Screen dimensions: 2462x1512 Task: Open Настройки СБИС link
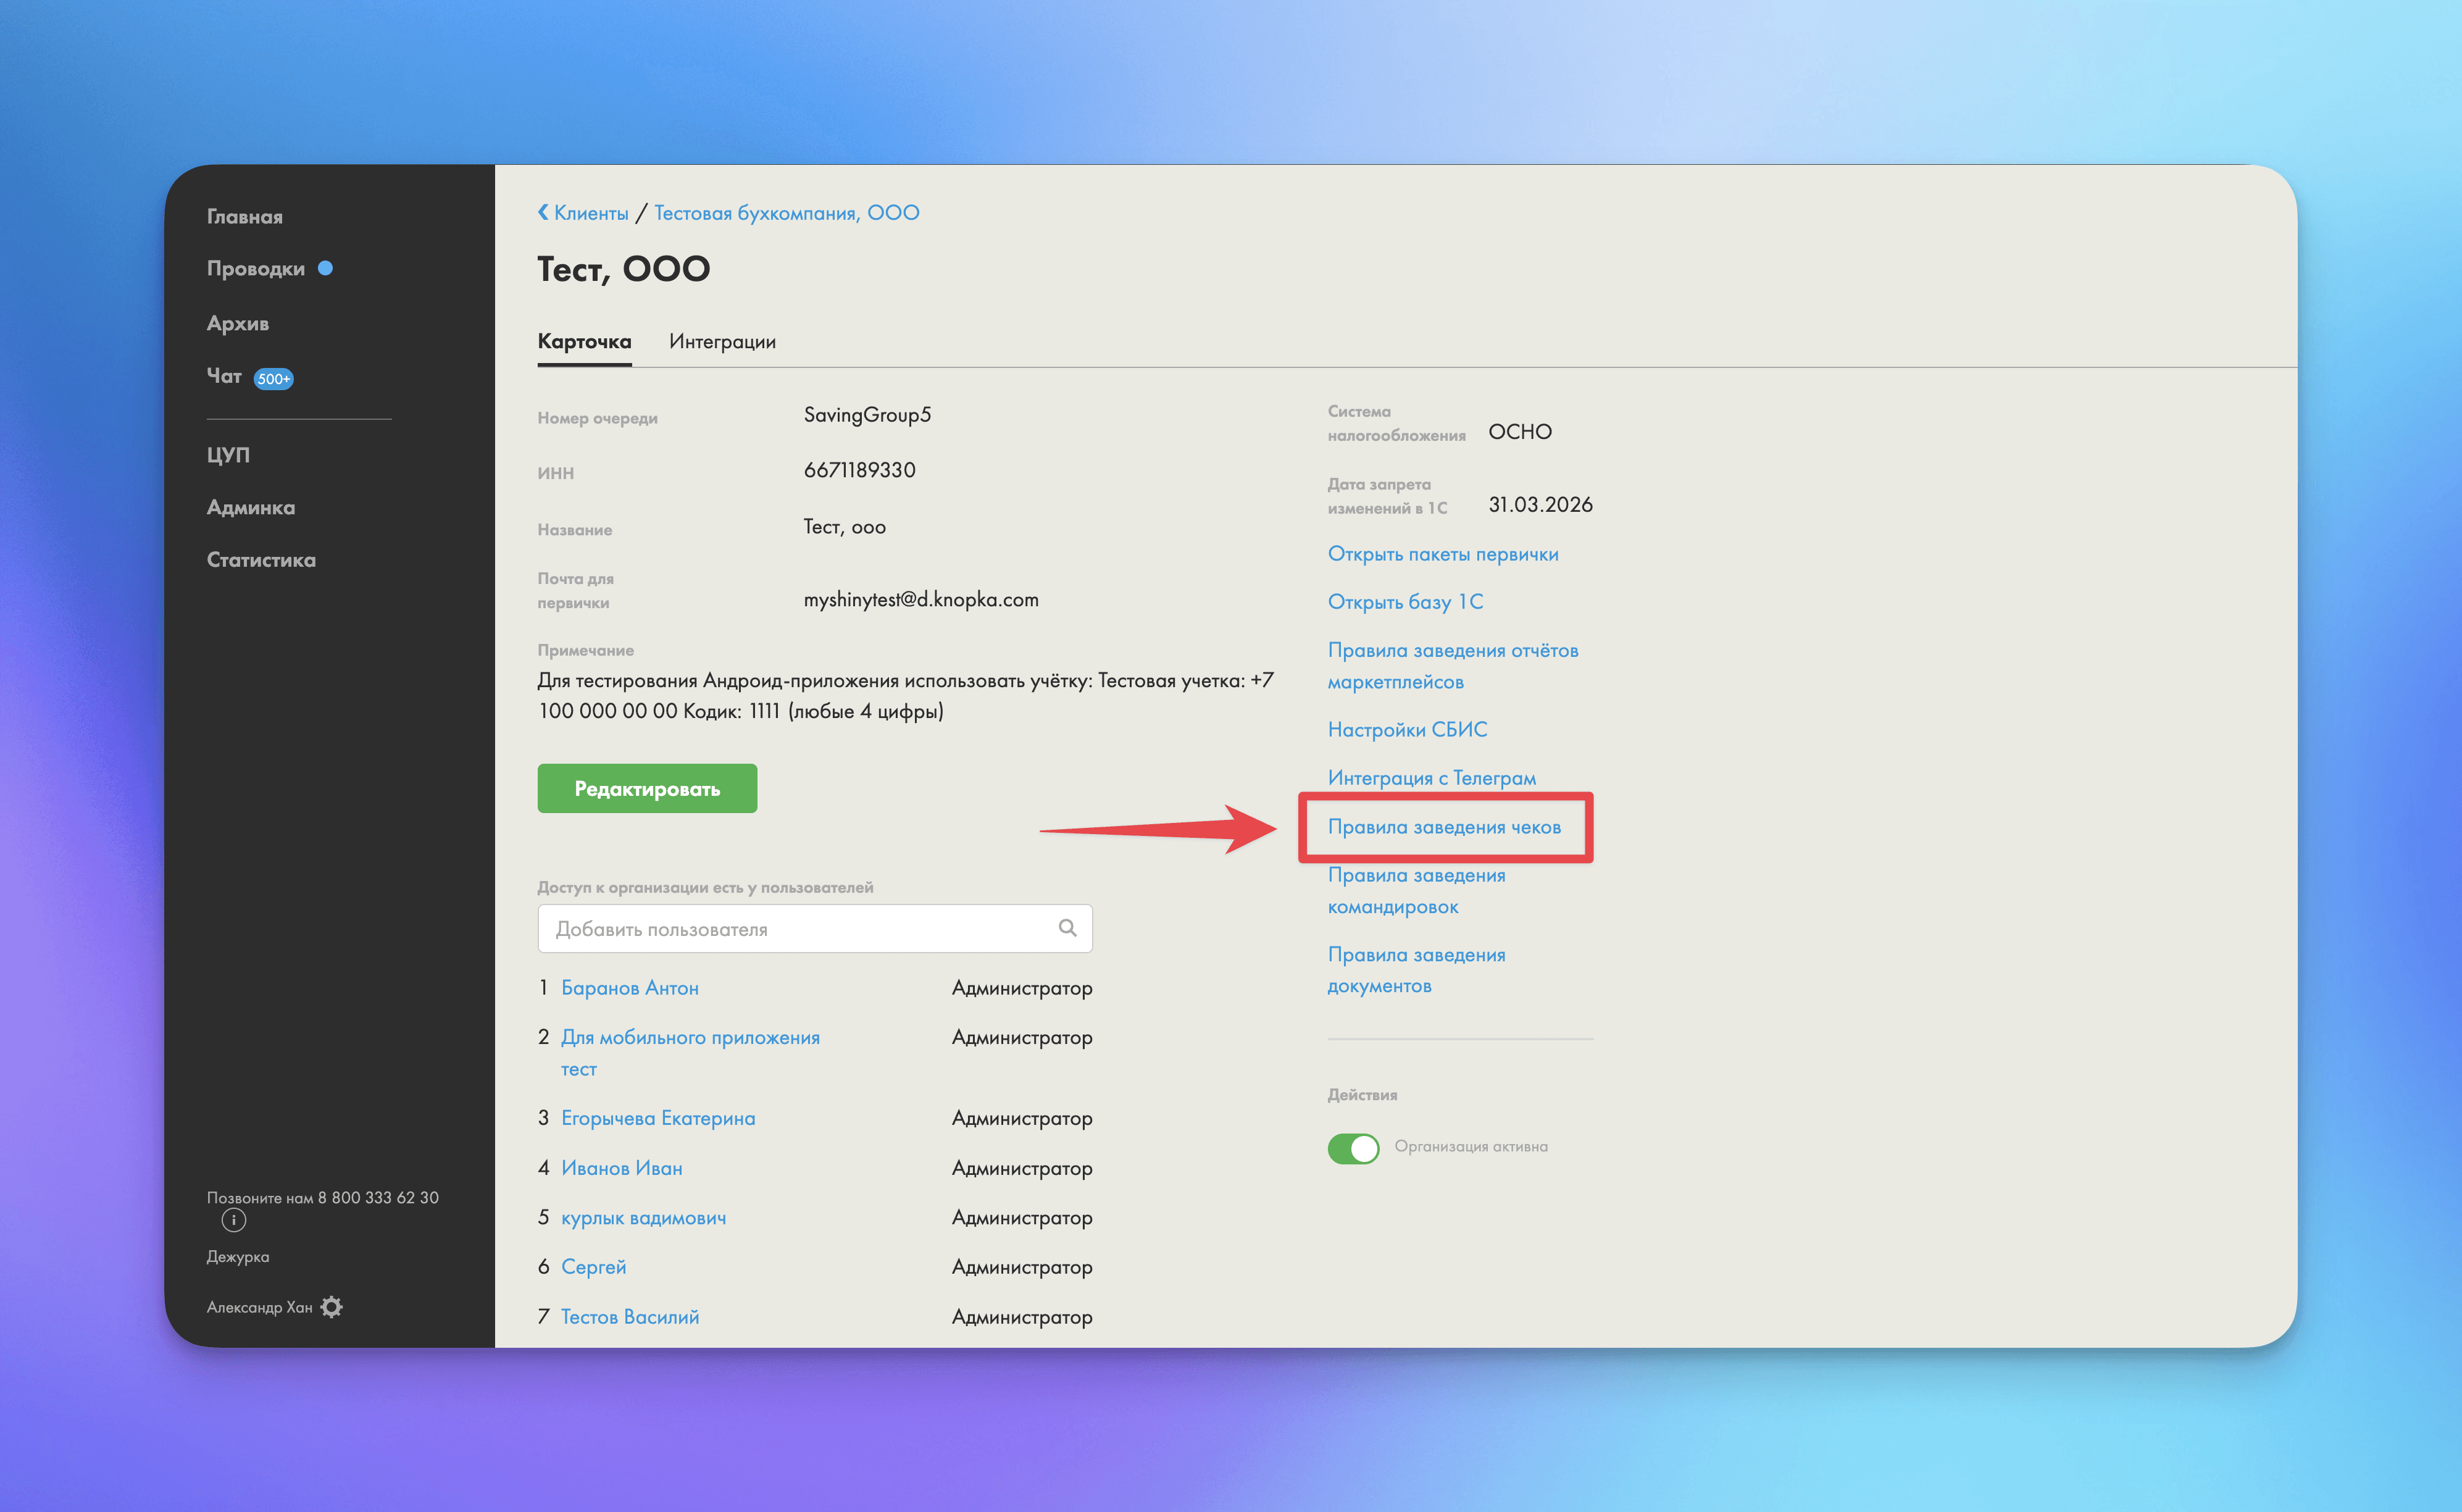[1407, 730]
